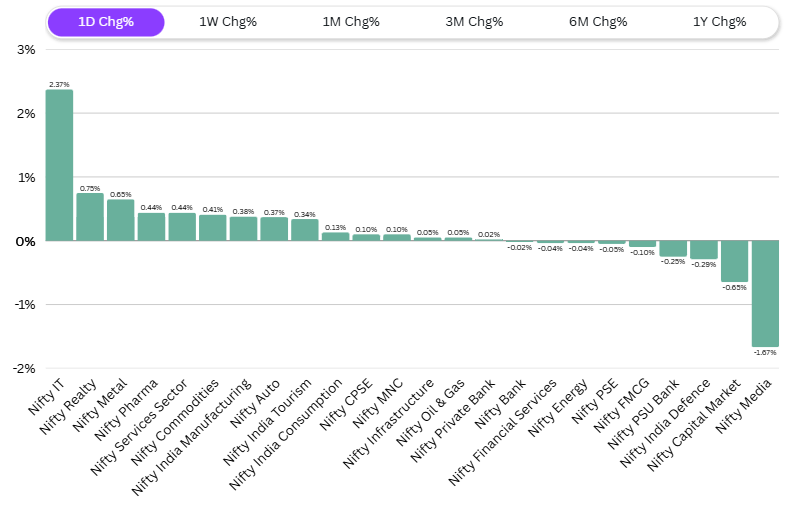
Task: Click the Nifty Oil & Gas axis label
Action: pyautogui.click(x=430, y=413)
